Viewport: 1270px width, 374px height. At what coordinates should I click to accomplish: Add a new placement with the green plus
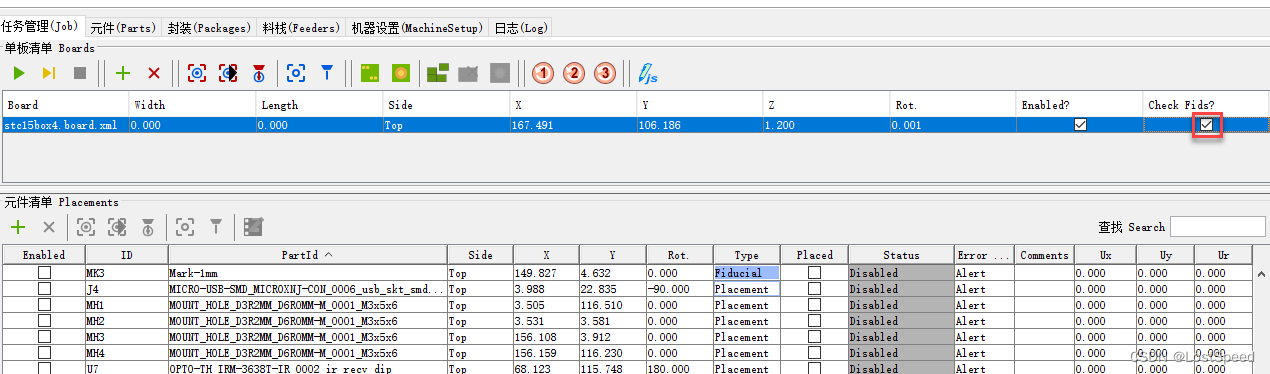pos(18,227)
